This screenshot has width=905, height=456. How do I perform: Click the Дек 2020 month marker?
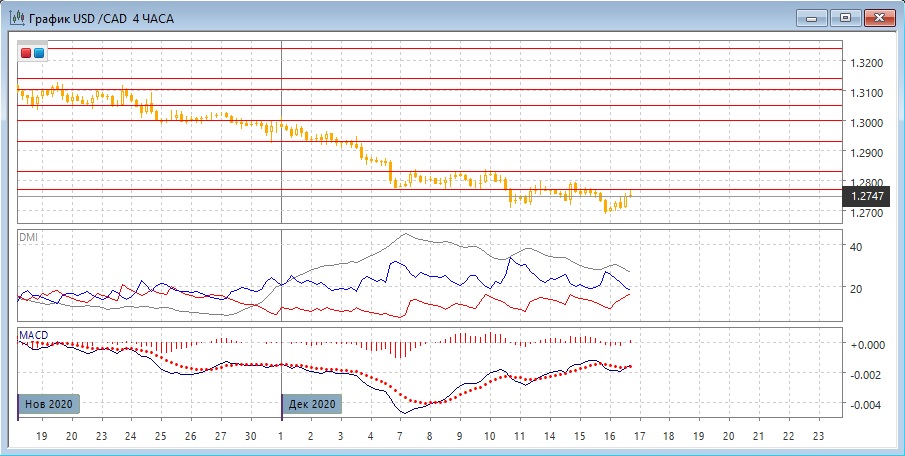point(312,404)
